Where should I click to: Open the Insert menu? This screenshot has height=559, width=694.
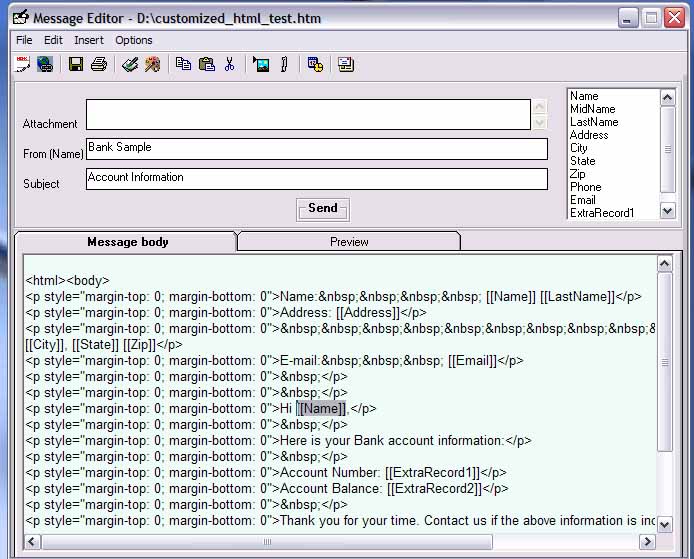88,40
